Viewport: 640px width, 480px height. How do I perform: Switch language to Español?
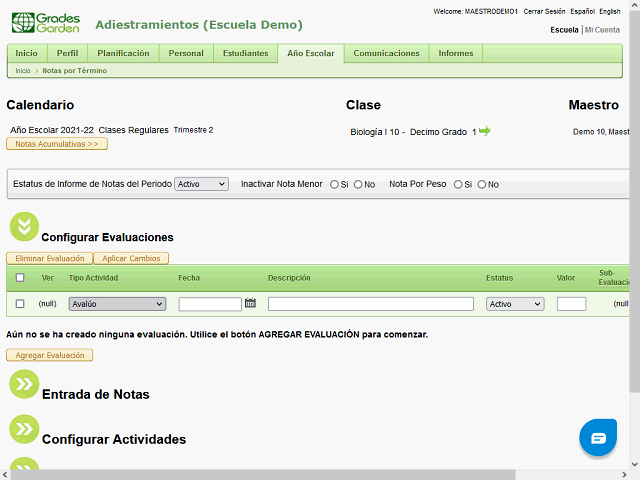582,11
